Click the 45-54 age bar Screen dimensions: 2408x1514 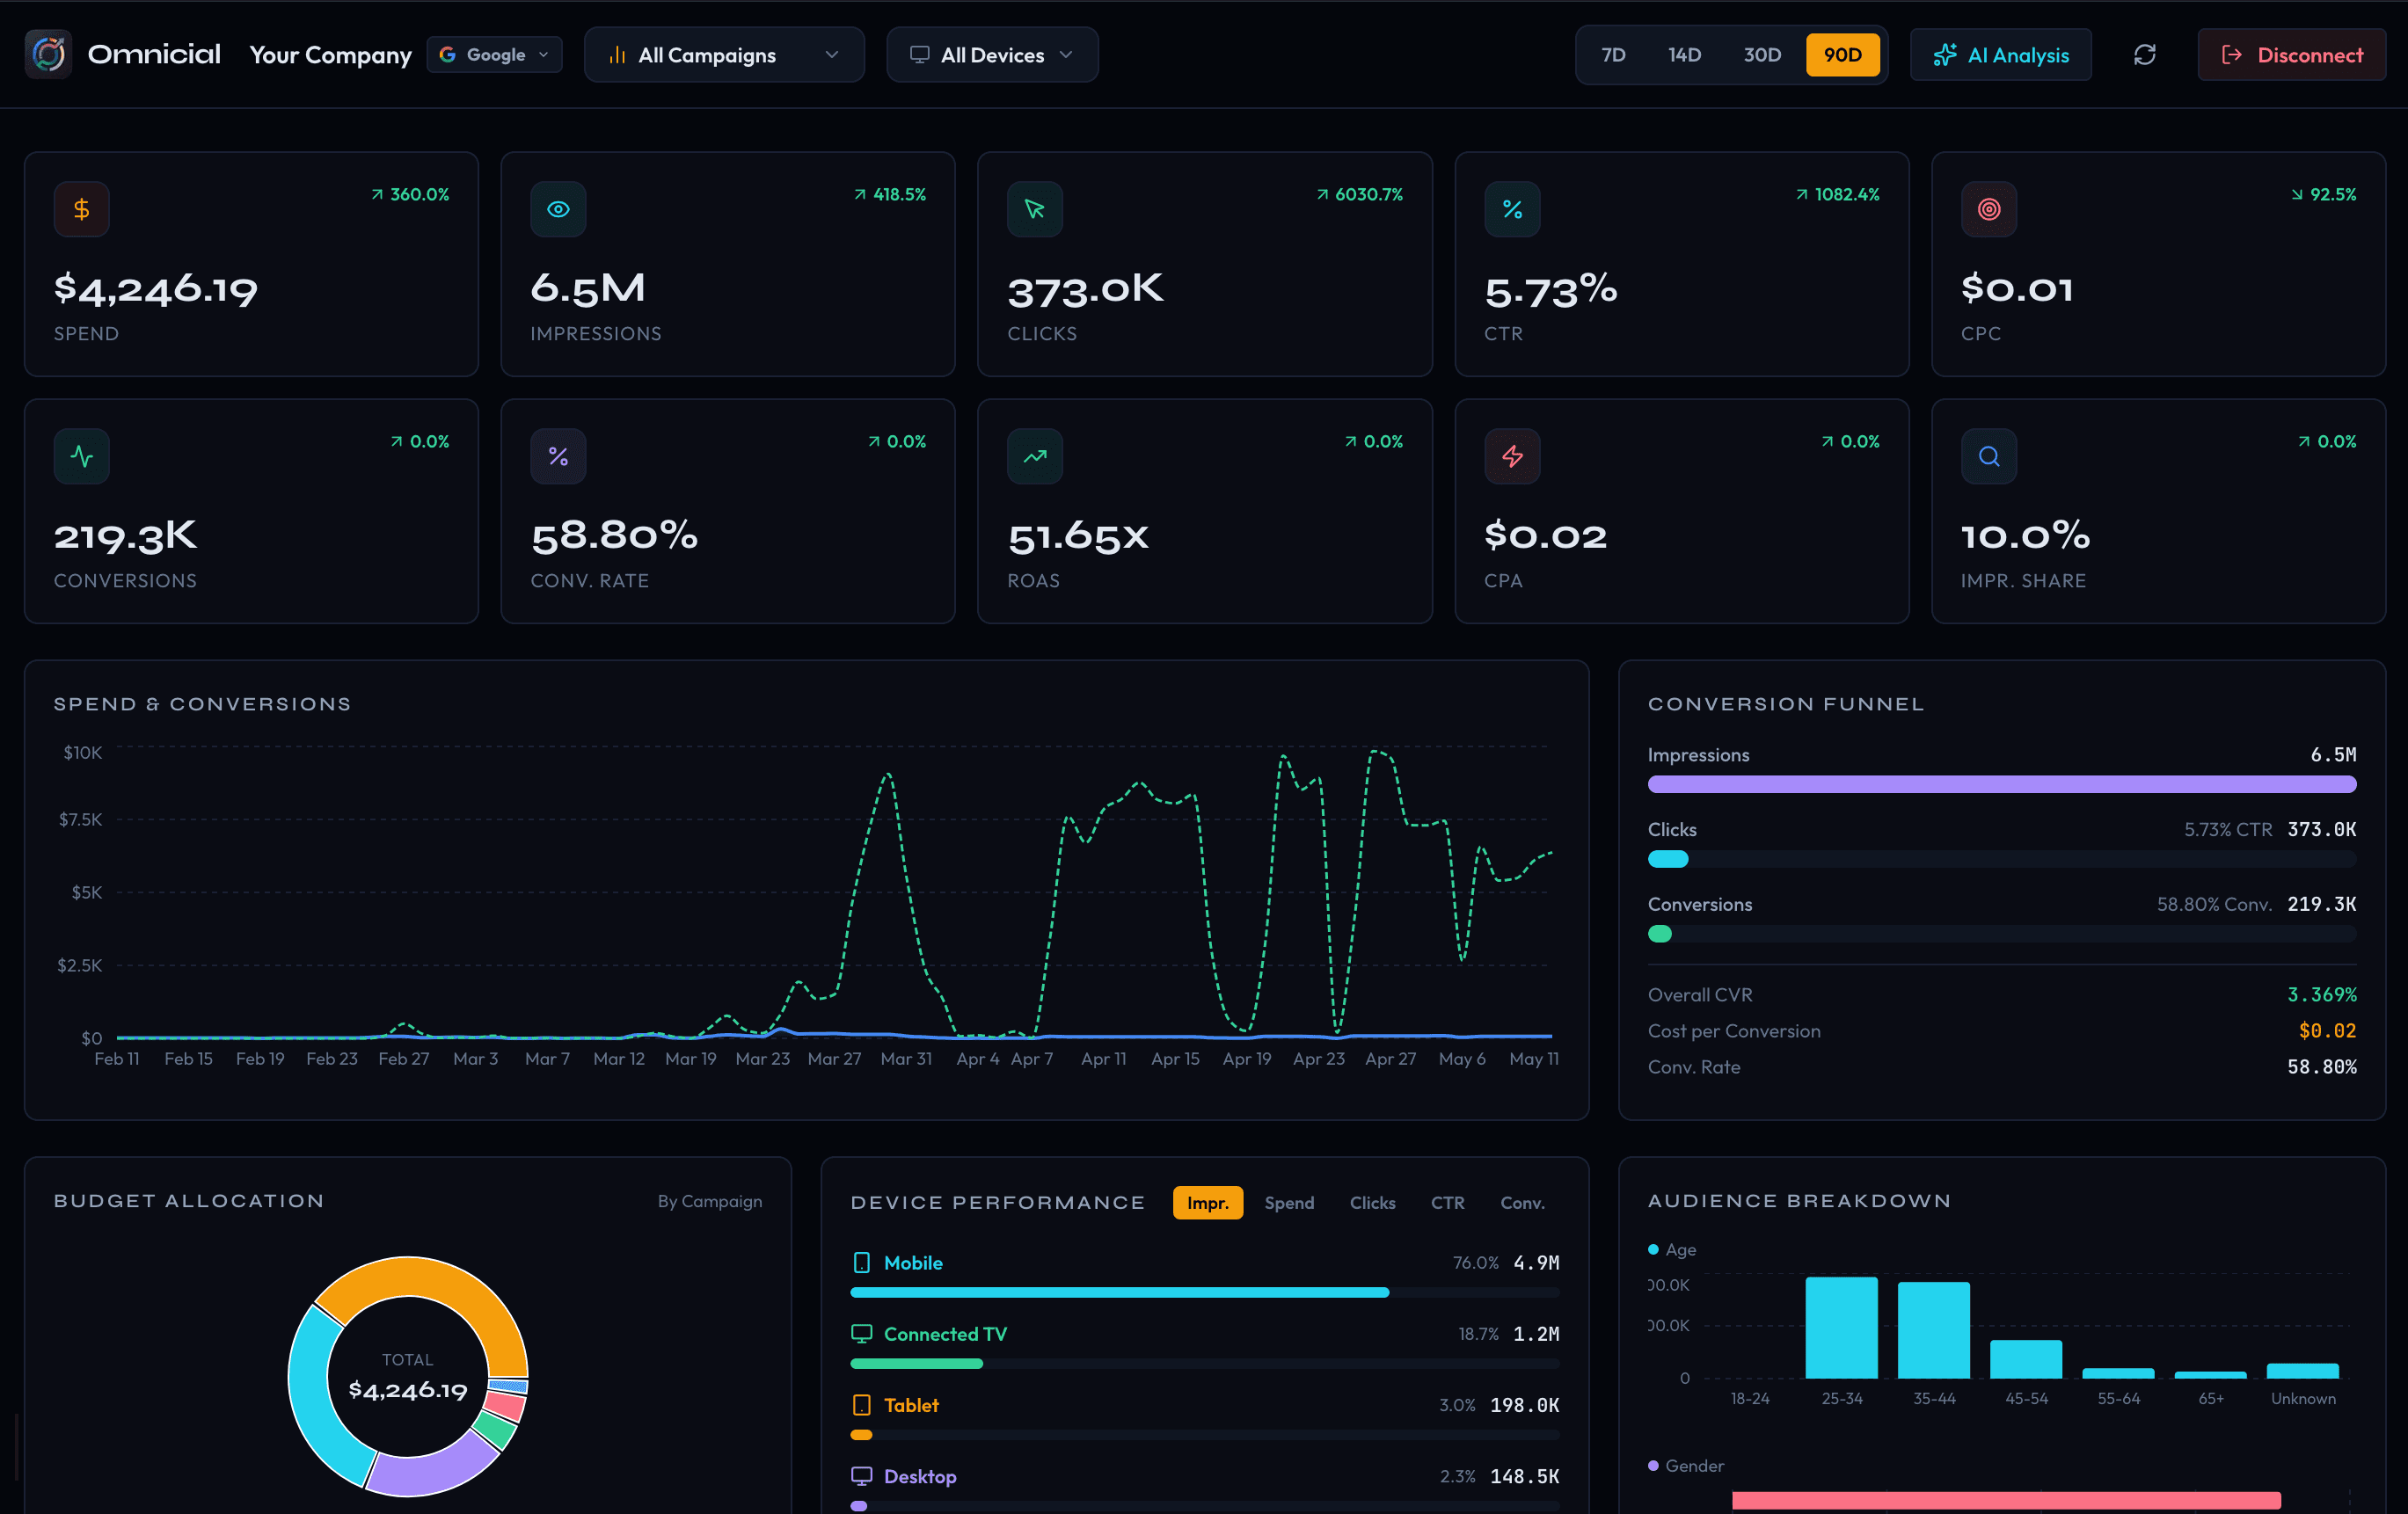(x=2026, y=1359)
